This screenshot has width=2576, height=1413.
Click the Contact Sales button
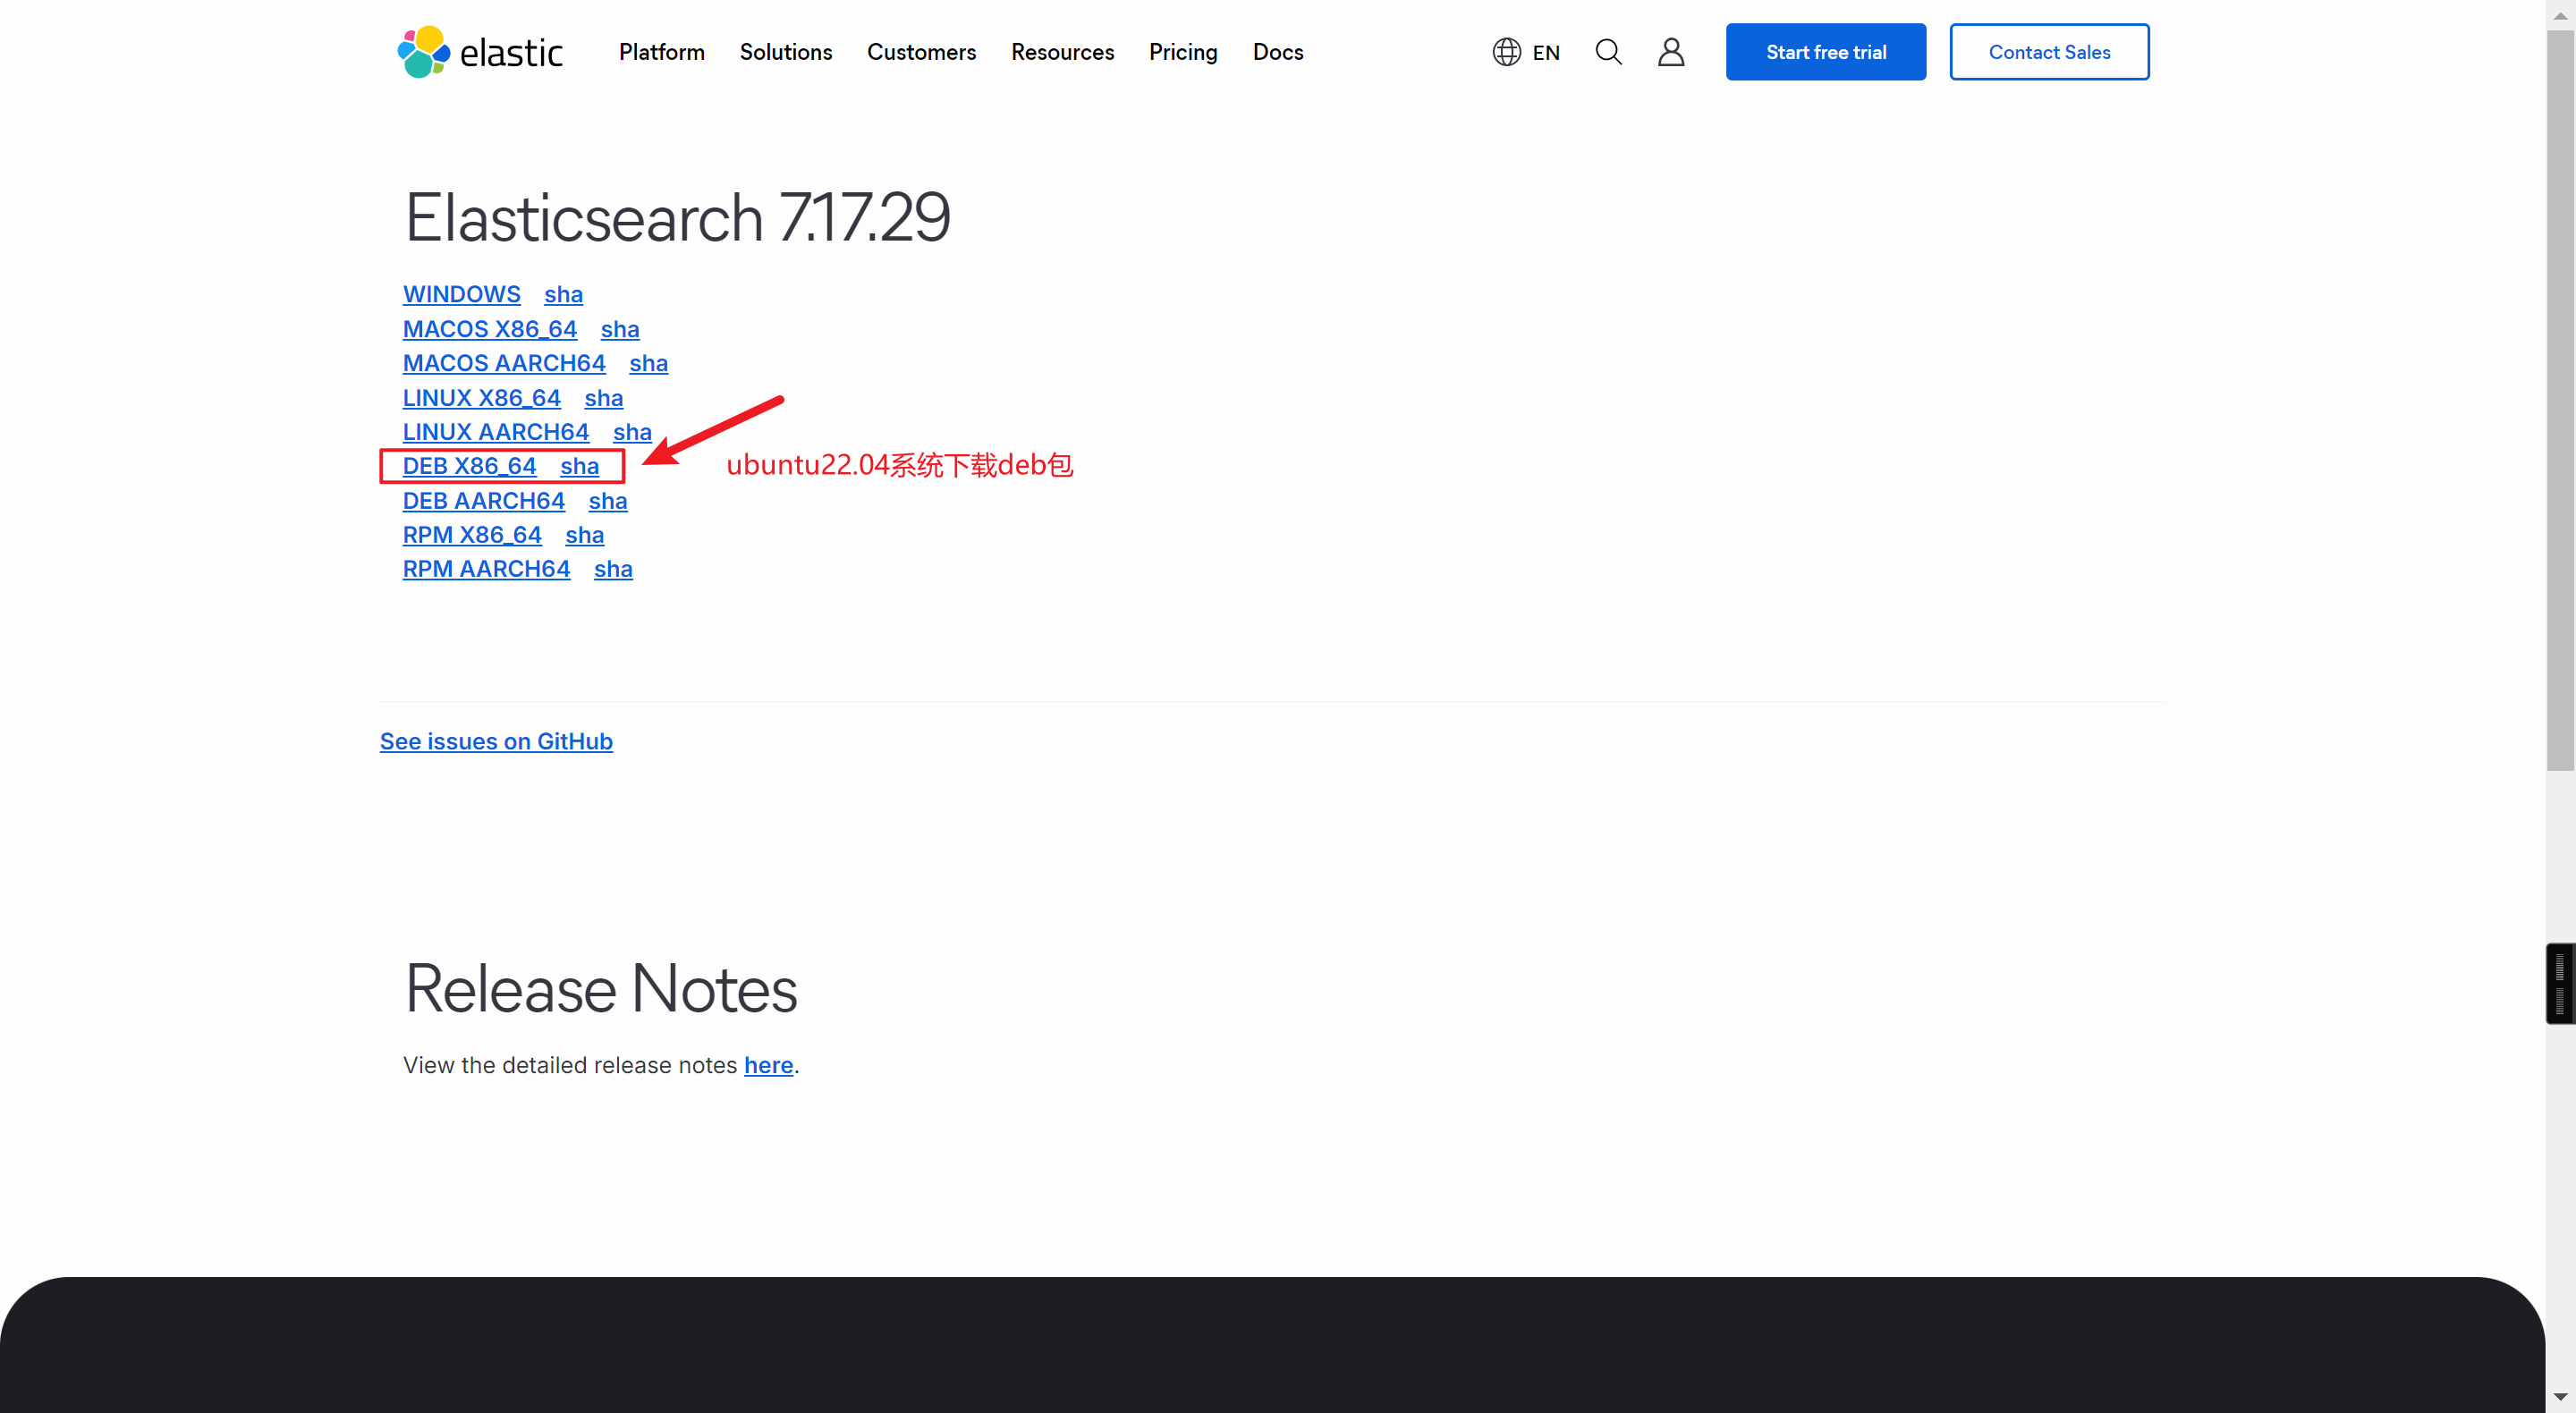click(2049, 52)
